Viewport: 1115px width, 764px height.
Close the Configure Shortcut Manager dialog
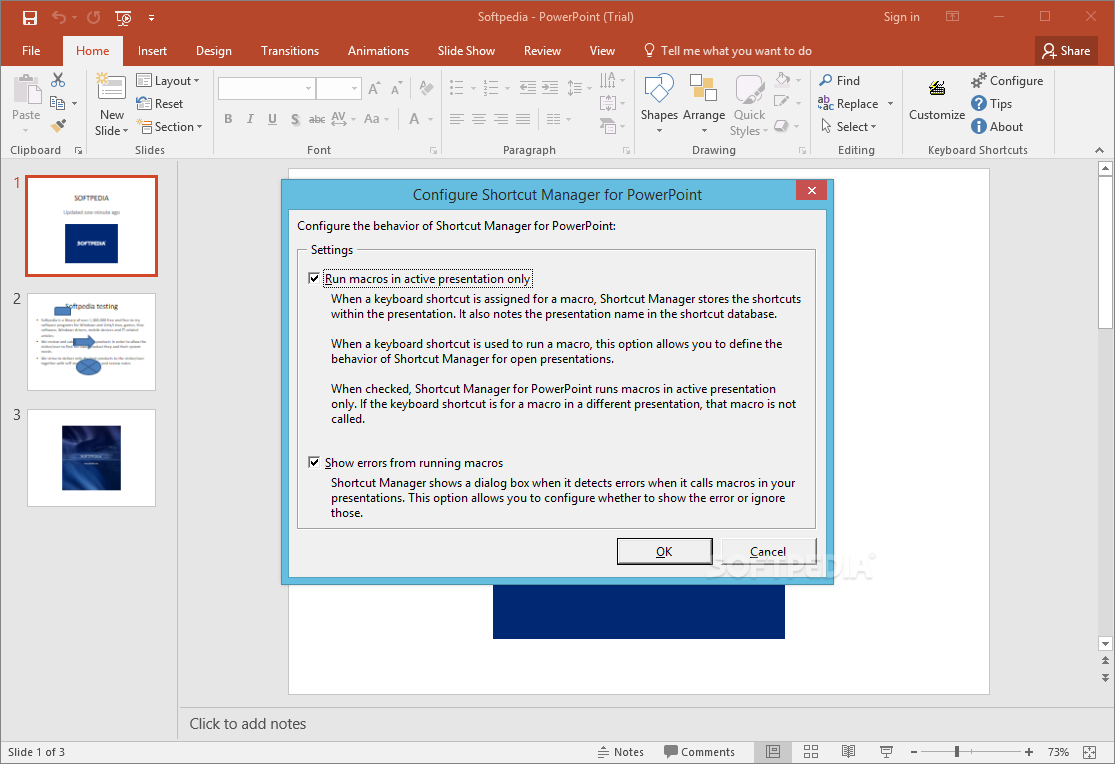click(811, 190)
